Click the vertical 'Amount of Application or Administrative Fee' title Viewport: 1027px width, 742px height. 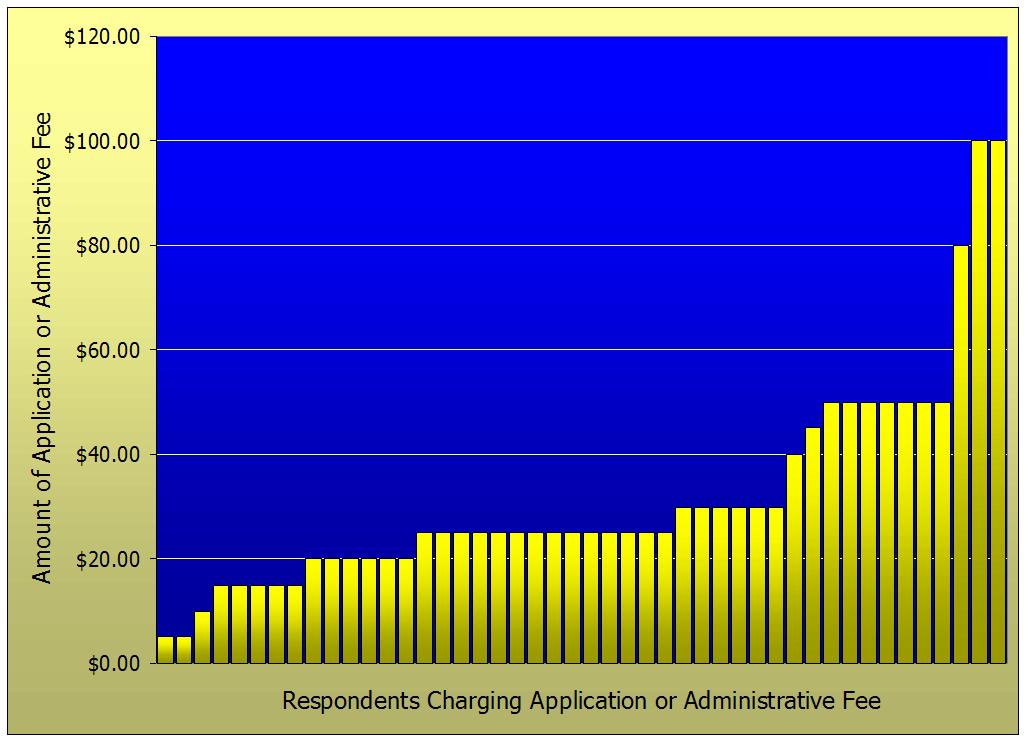[x=41, y=348]
